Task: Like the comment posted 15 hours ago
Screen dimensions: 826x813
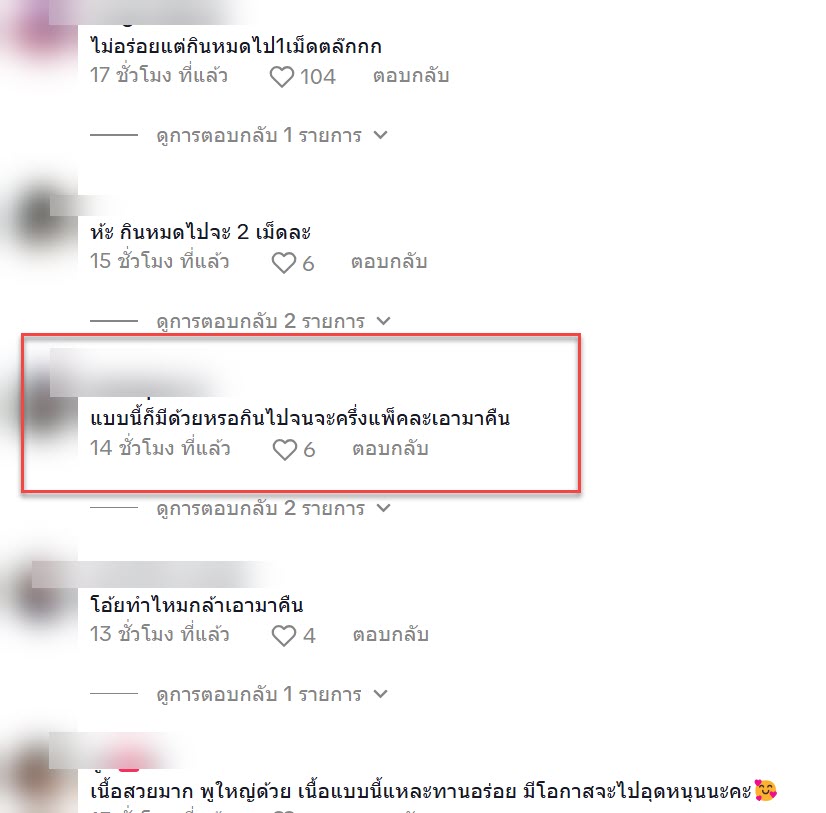Action: pos(283,262)
